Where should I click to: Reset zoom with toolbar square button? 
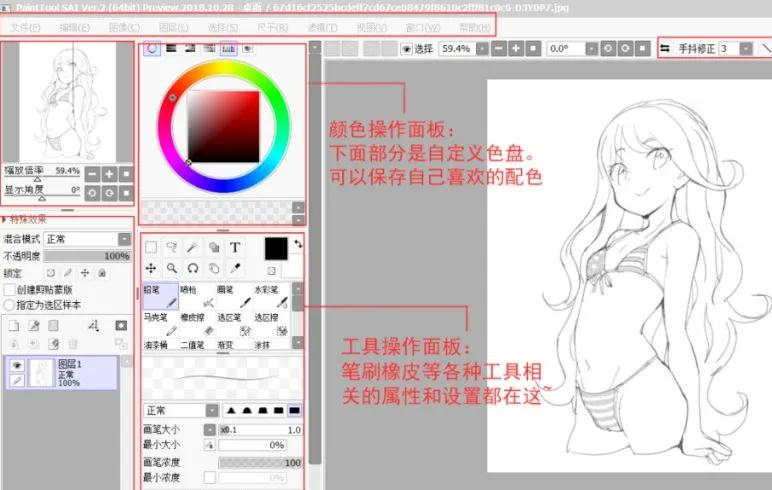[x=533, y=49]
